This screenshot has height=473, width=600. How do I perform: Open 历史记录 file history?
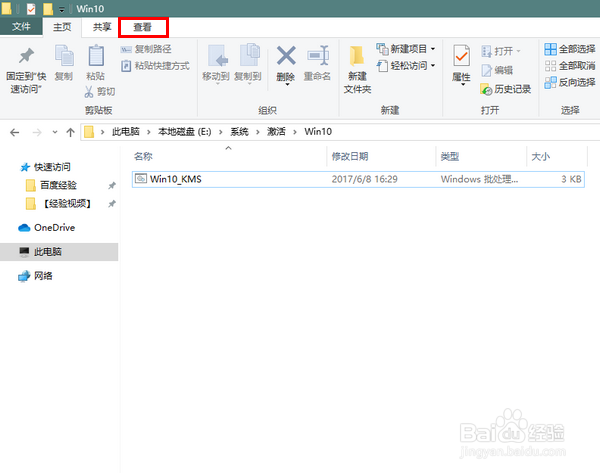click(x=505, y=90)
